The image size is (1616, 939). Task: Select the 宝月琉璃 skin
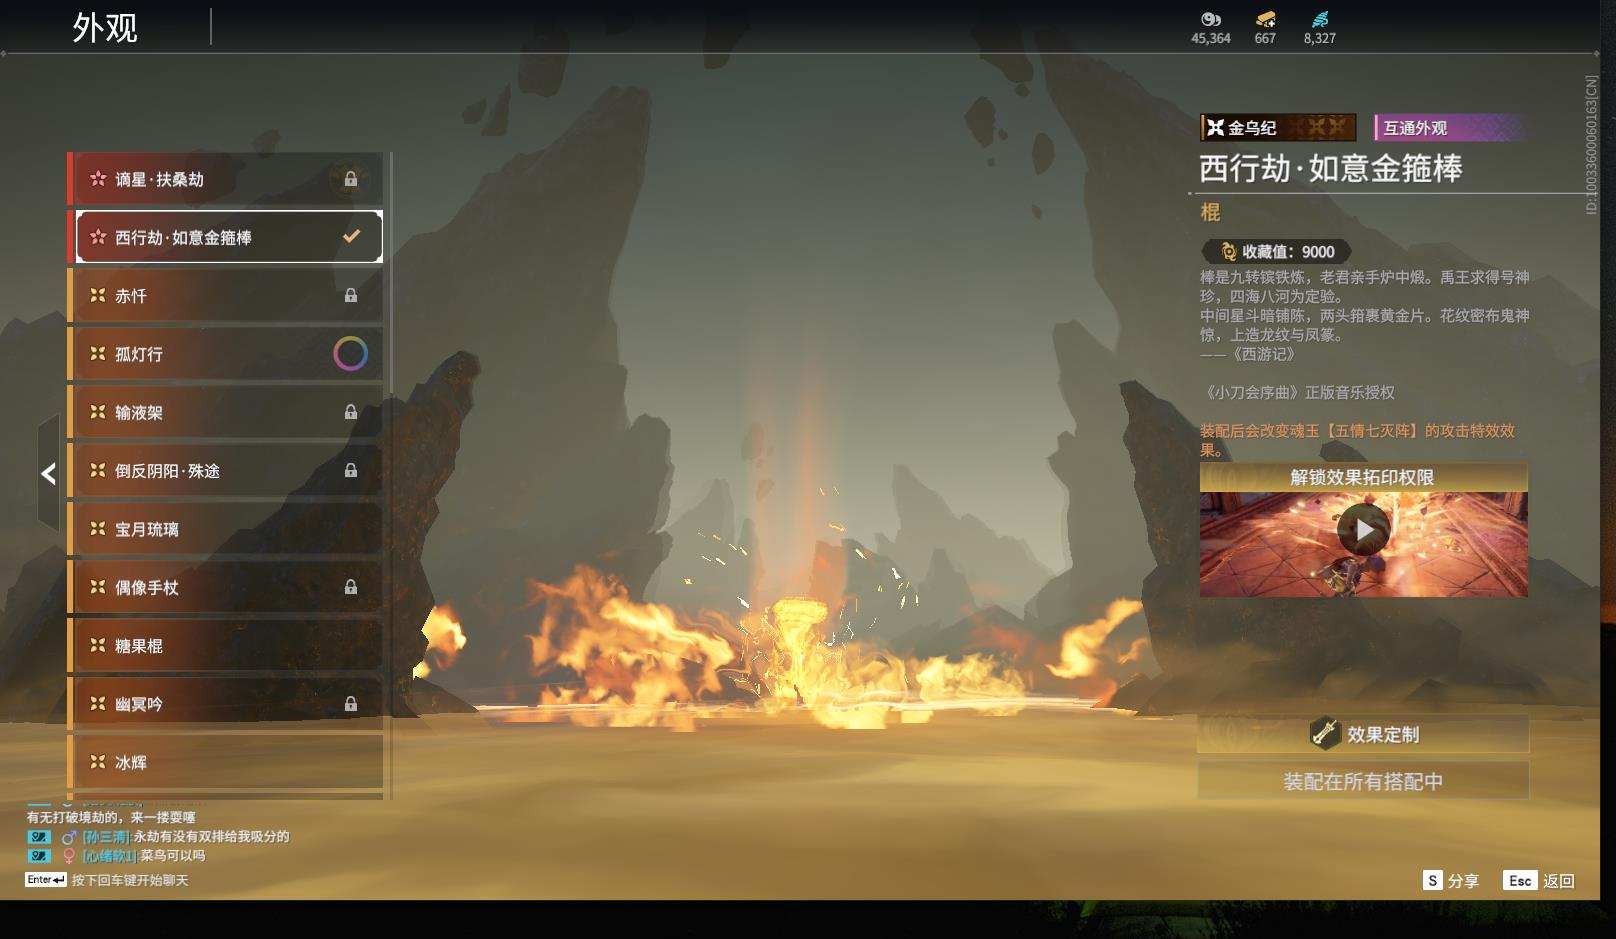pyautogui.click(x=226, y=529)
